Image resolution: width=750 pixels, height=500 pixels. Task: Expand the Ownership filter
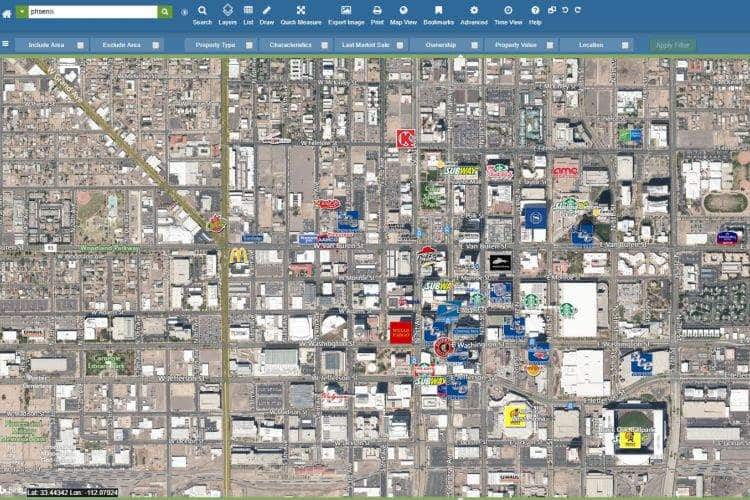point(446,45)
